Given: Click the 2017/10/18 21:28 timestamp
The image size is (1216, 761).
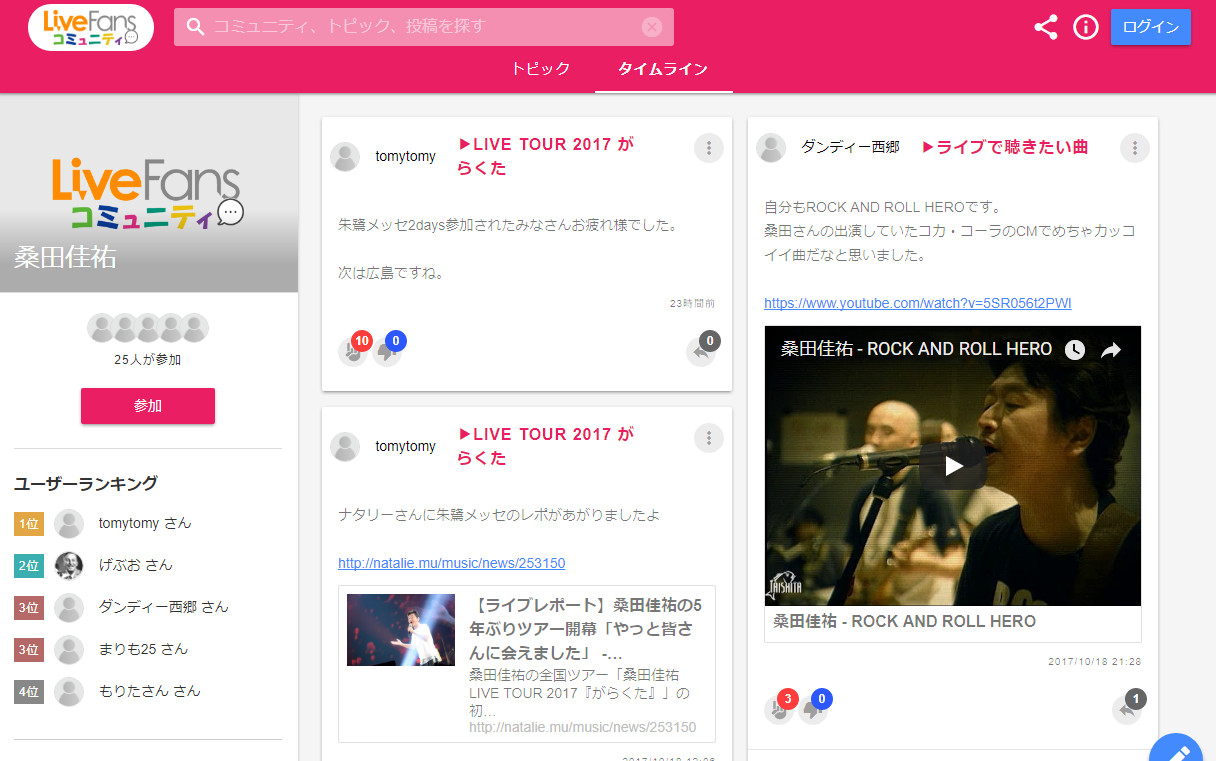Looking at the screenshot, I should 1095,662.
